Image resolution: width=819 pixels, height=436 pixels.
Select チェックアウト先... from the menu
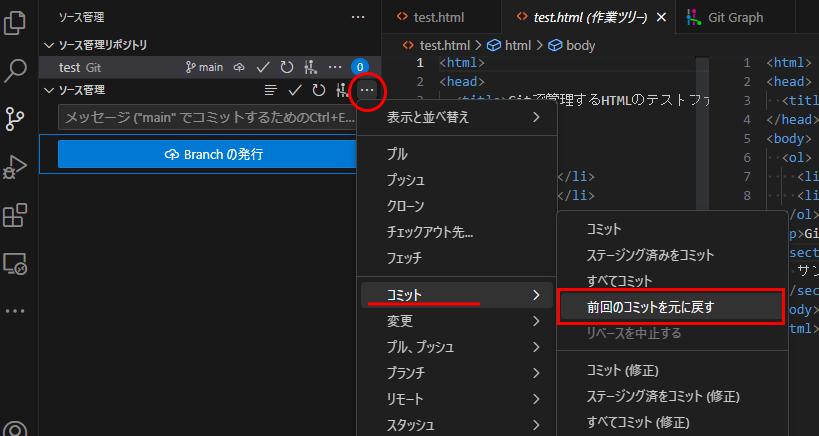pyautogui.click(x=457, y=232)
